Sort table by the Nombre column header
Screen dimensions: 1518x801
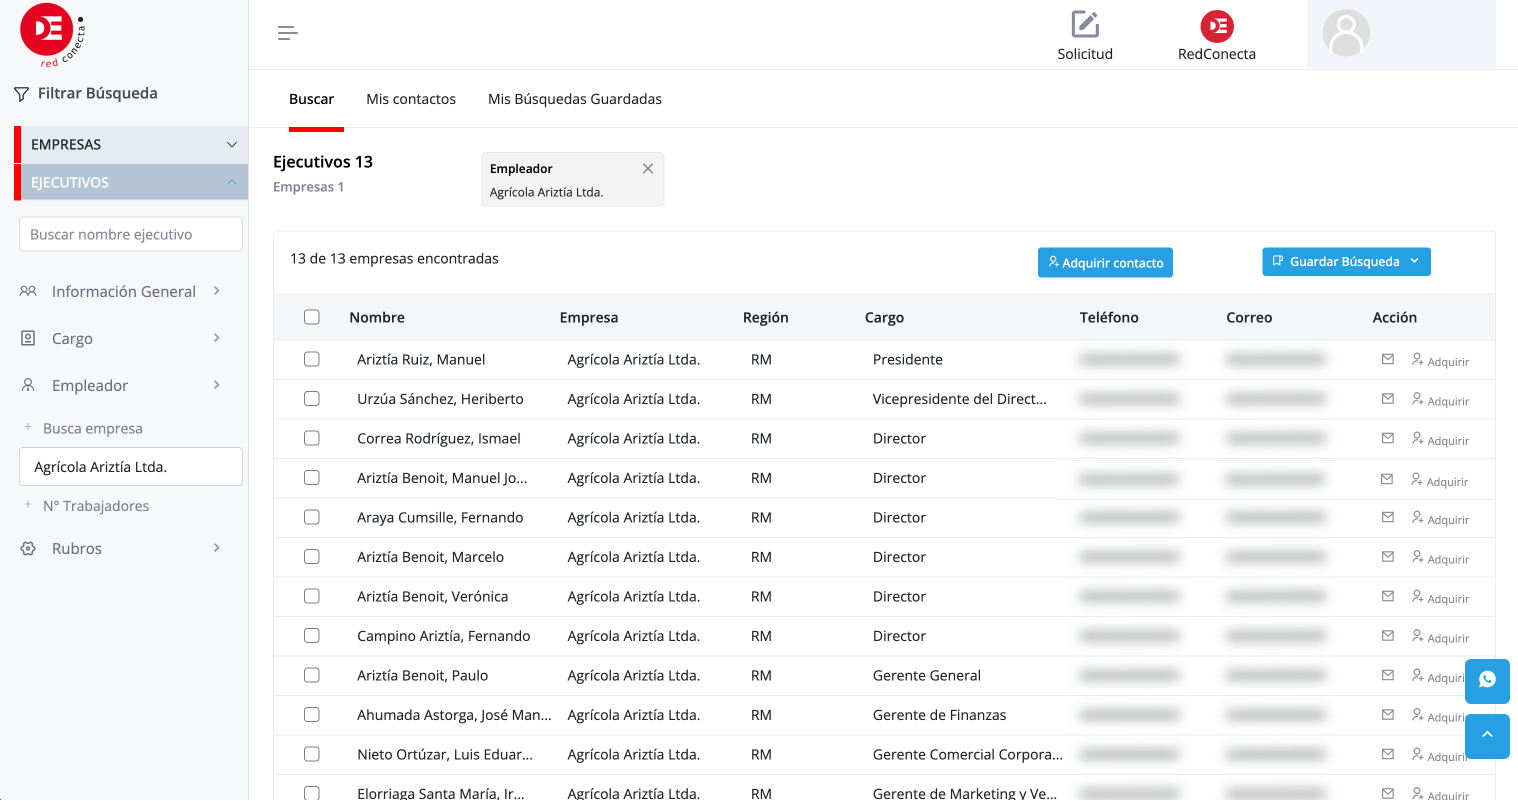[x=377, y=317]
